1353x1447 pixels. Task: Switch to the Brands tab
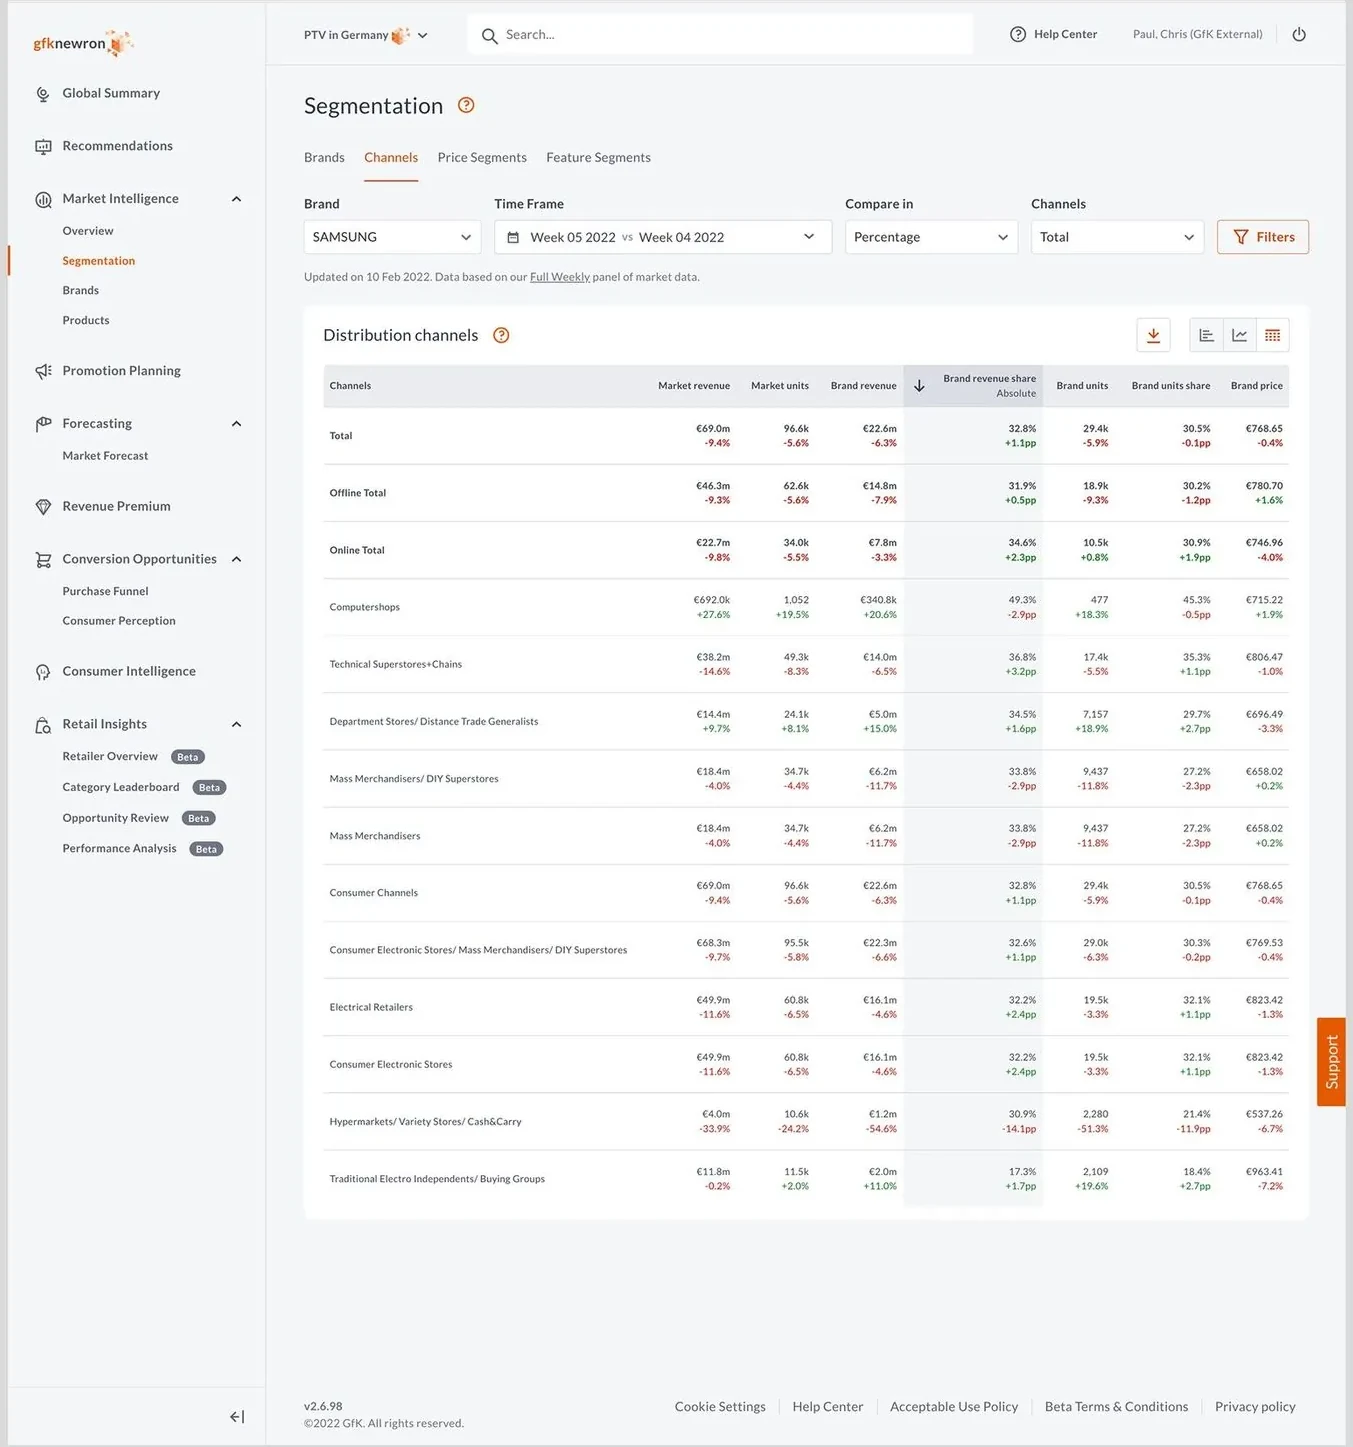(324, 158)
